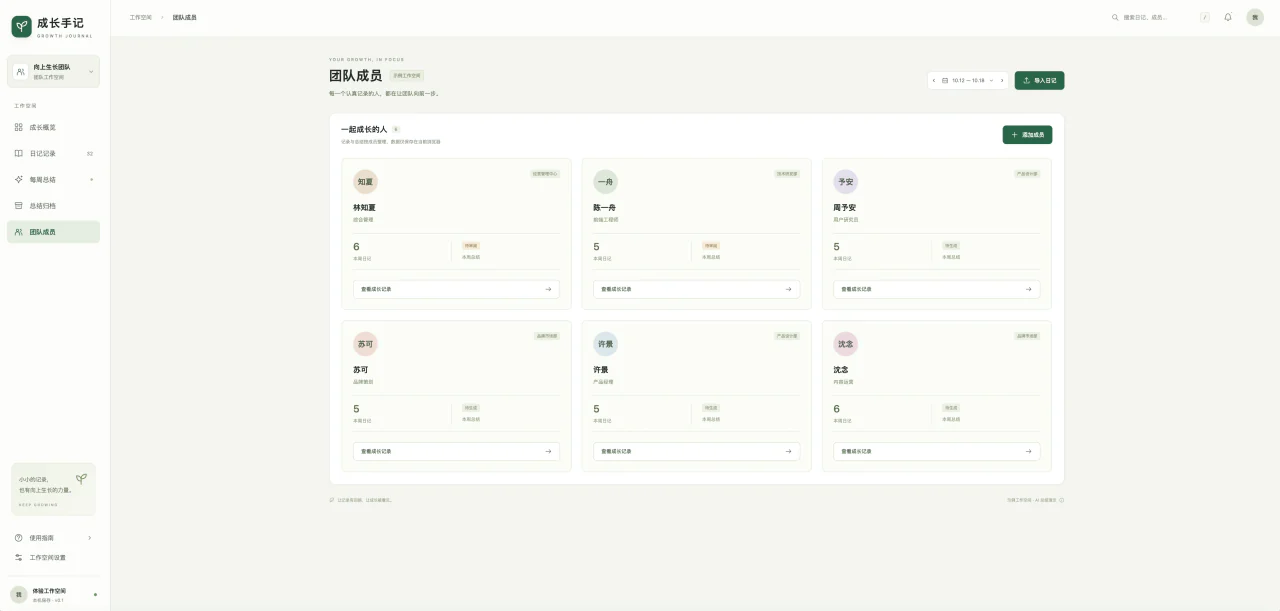Open 日记记录 in the sidebar

53,153
